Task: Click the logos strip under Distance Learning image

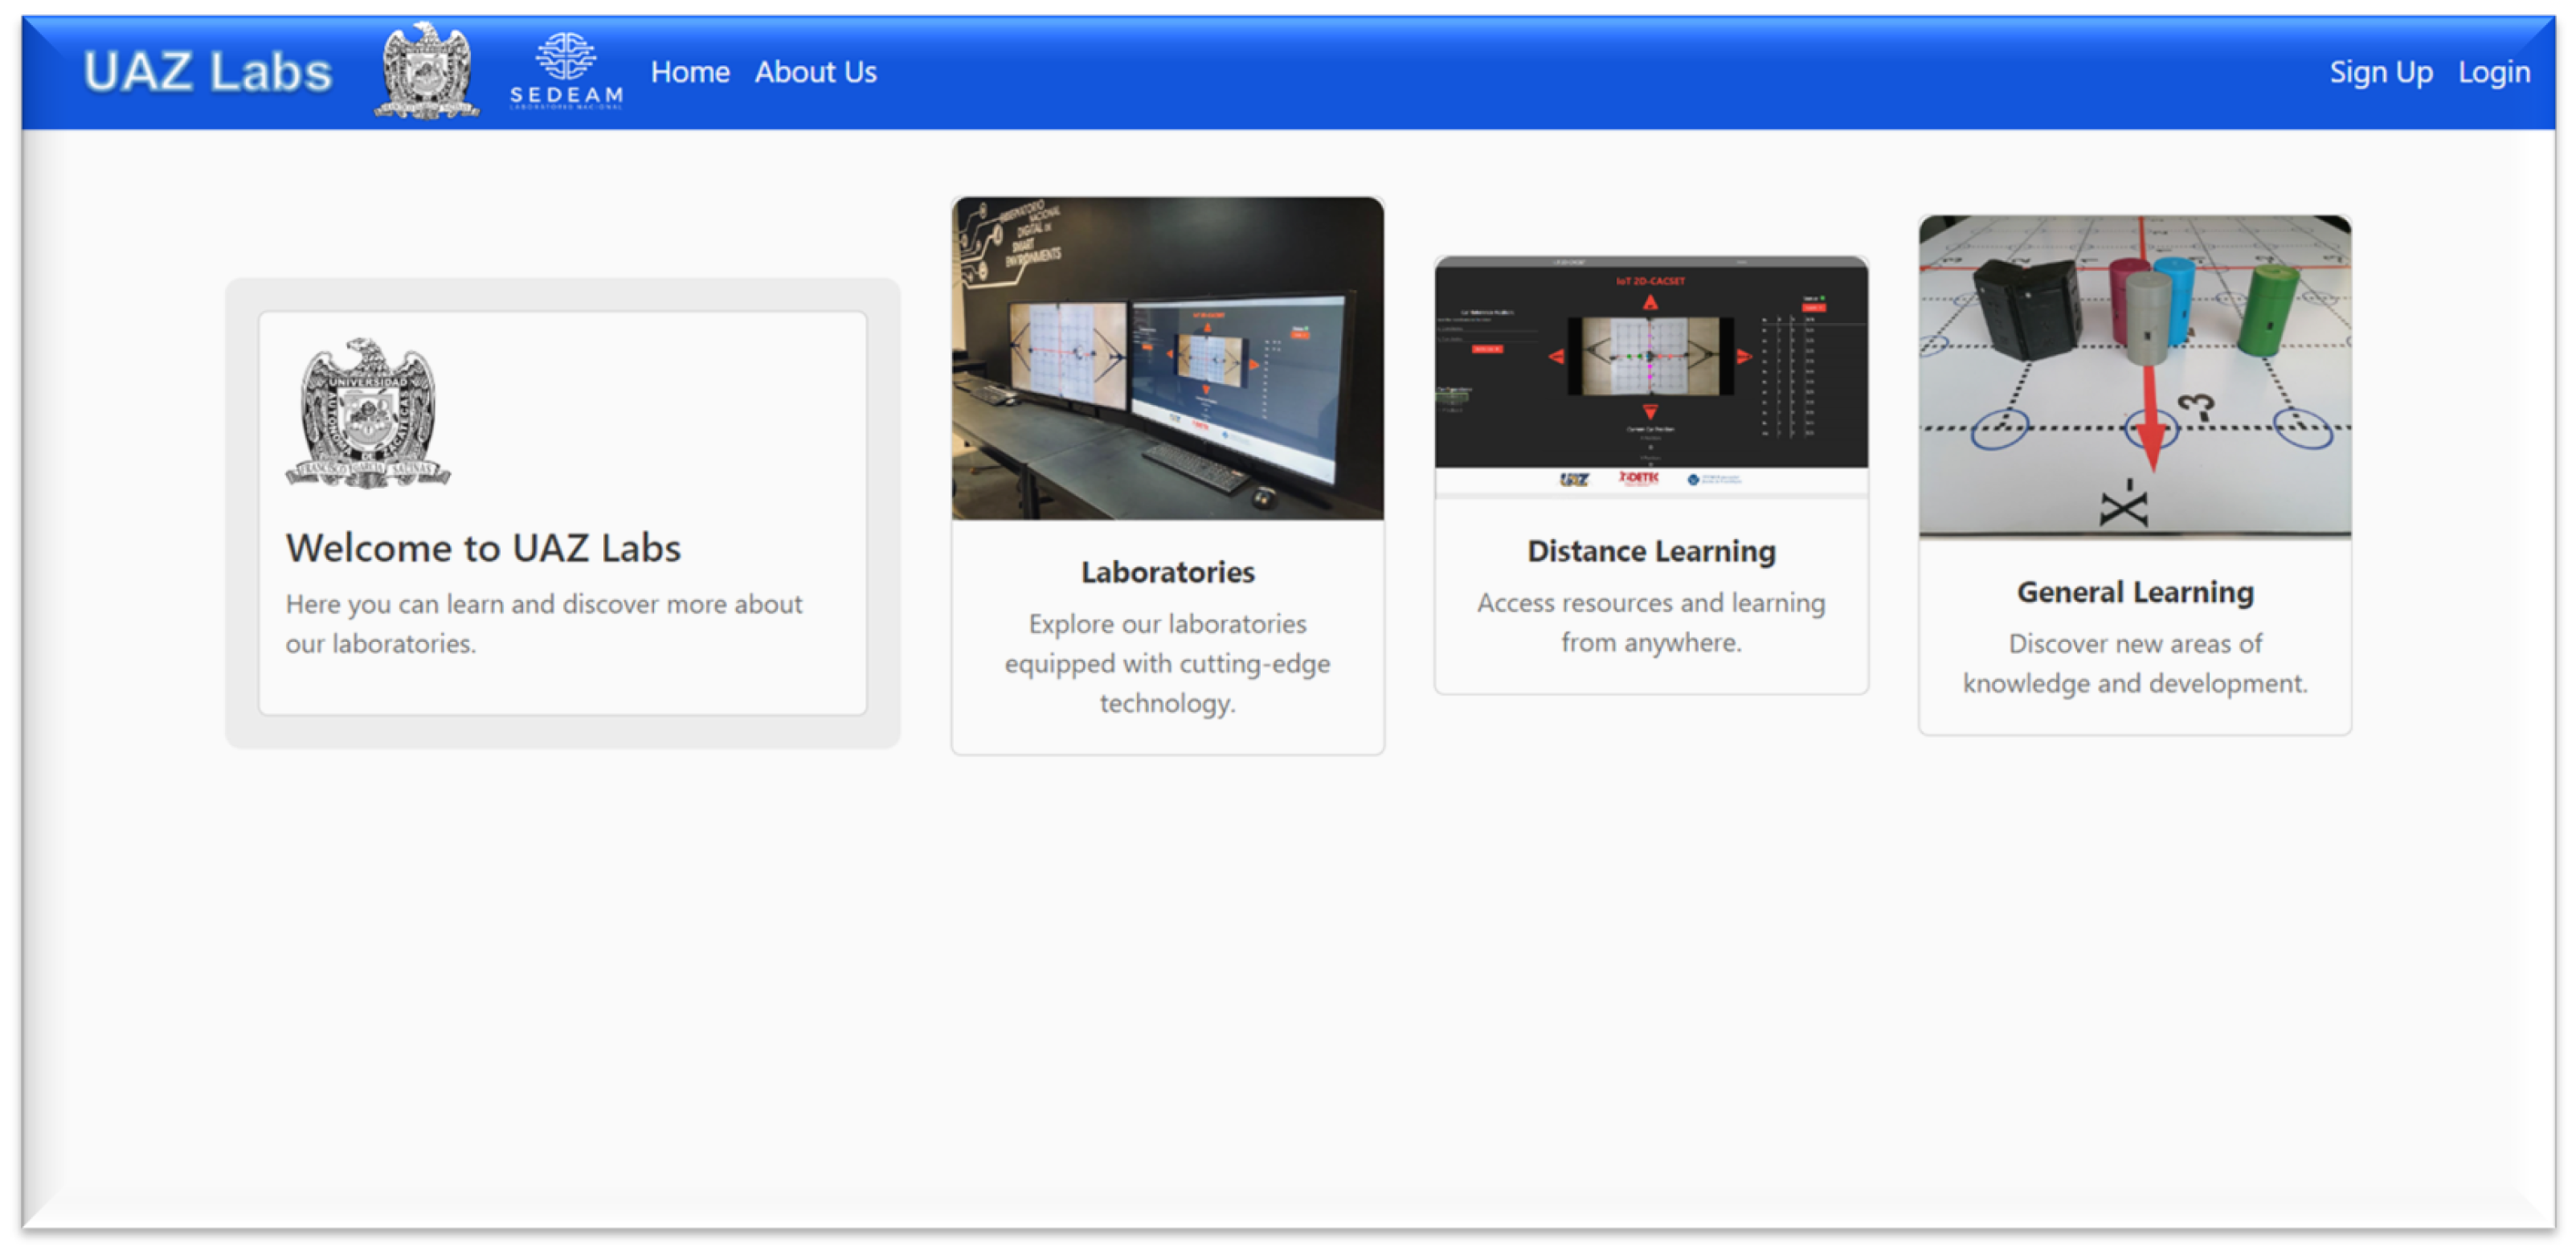Action: click(x=1650, y=480)
